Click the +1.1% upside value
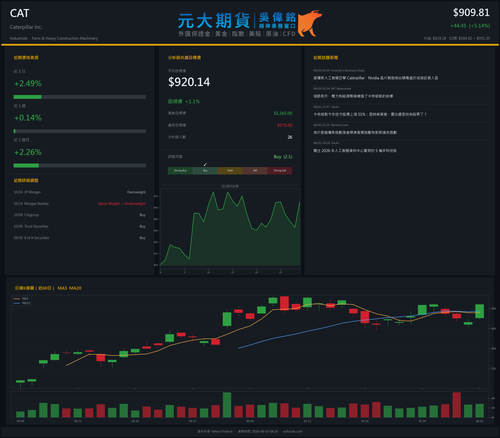 tap(193, 101)
